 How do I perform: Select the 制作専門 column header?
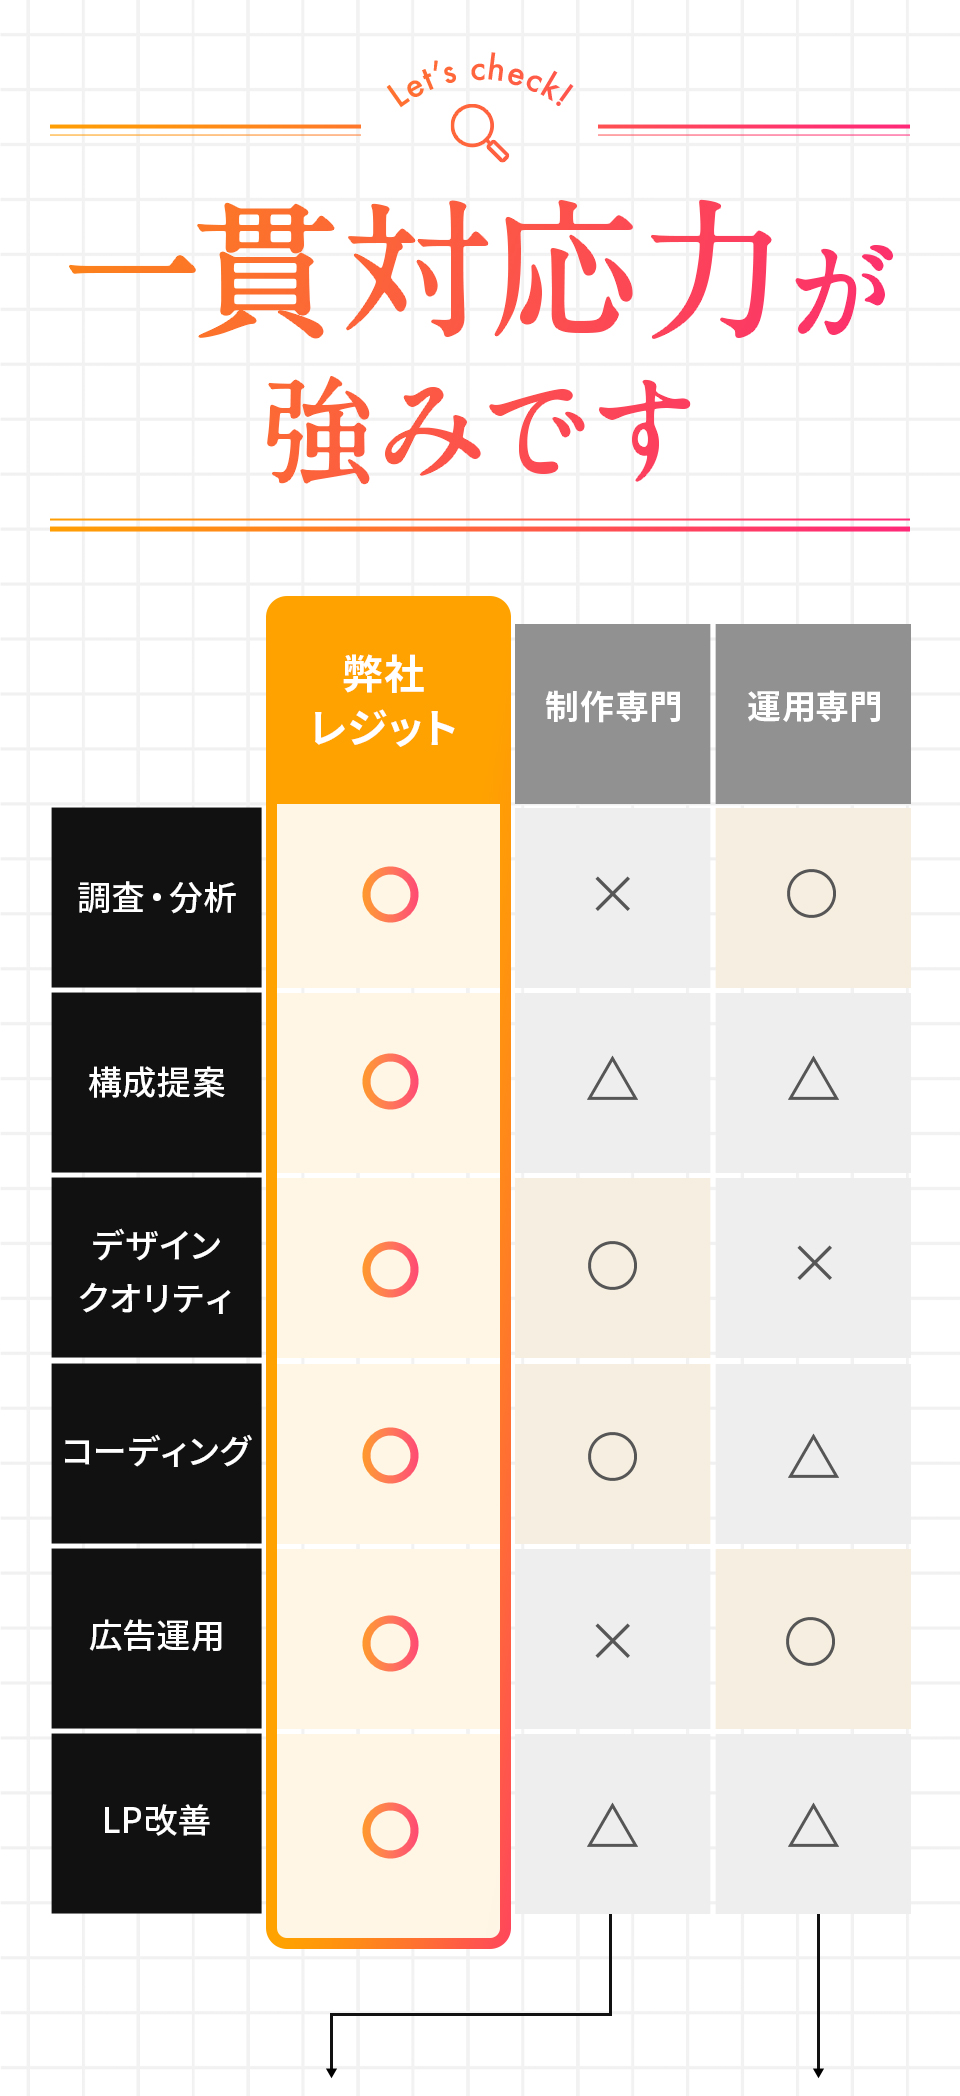[612, 714]
